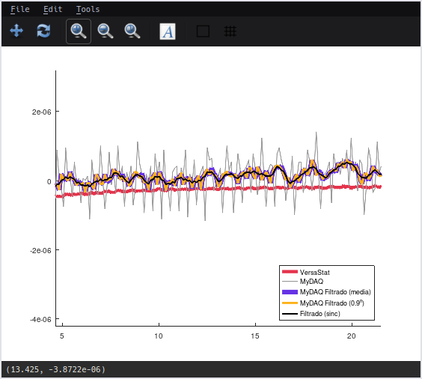Activate the insert text annotation tool
422x379 pixels.
click(x=167, y=31)
